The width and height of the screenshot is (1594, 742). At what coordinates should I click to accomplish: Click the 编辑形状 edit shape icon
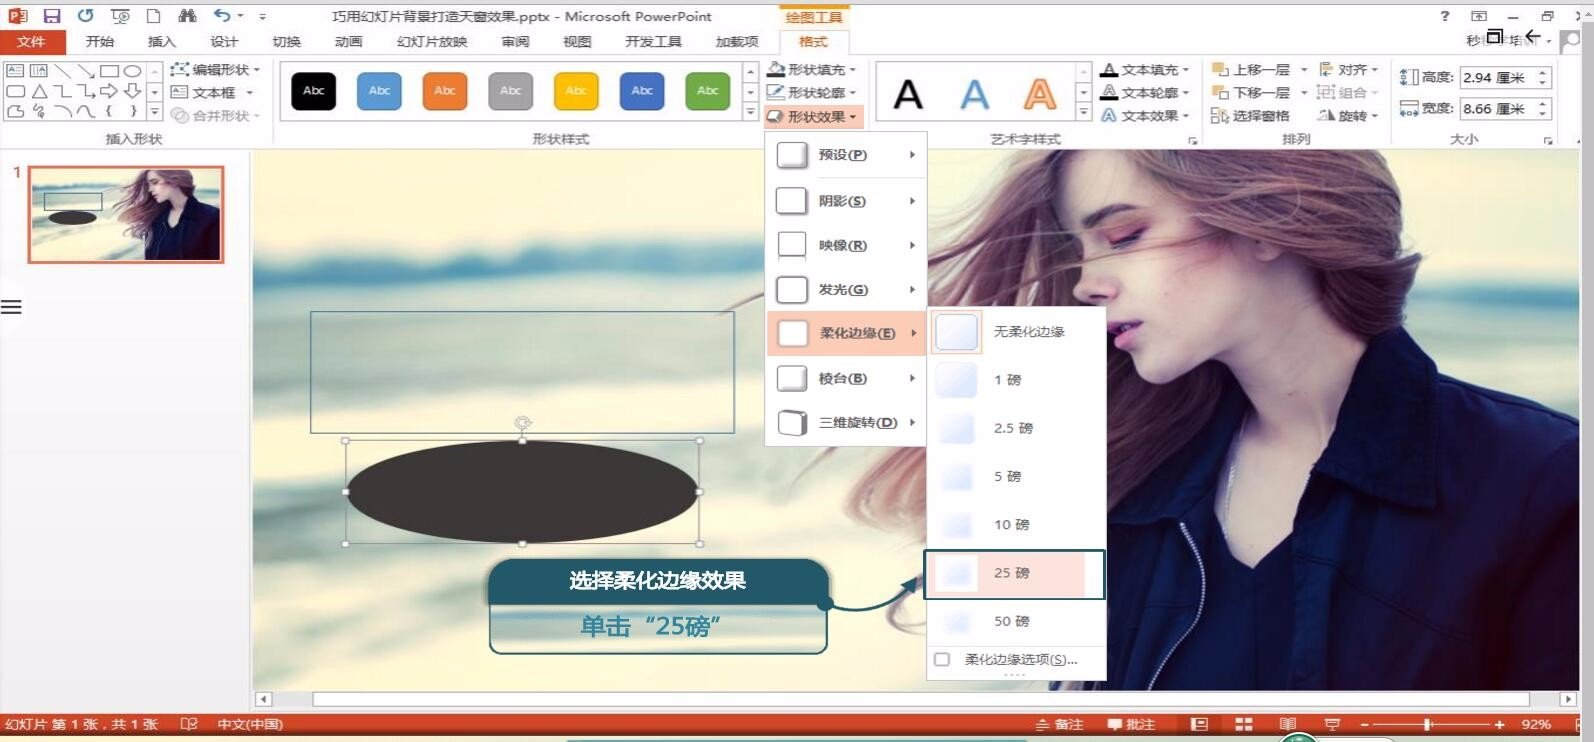(x=180, y=69)
